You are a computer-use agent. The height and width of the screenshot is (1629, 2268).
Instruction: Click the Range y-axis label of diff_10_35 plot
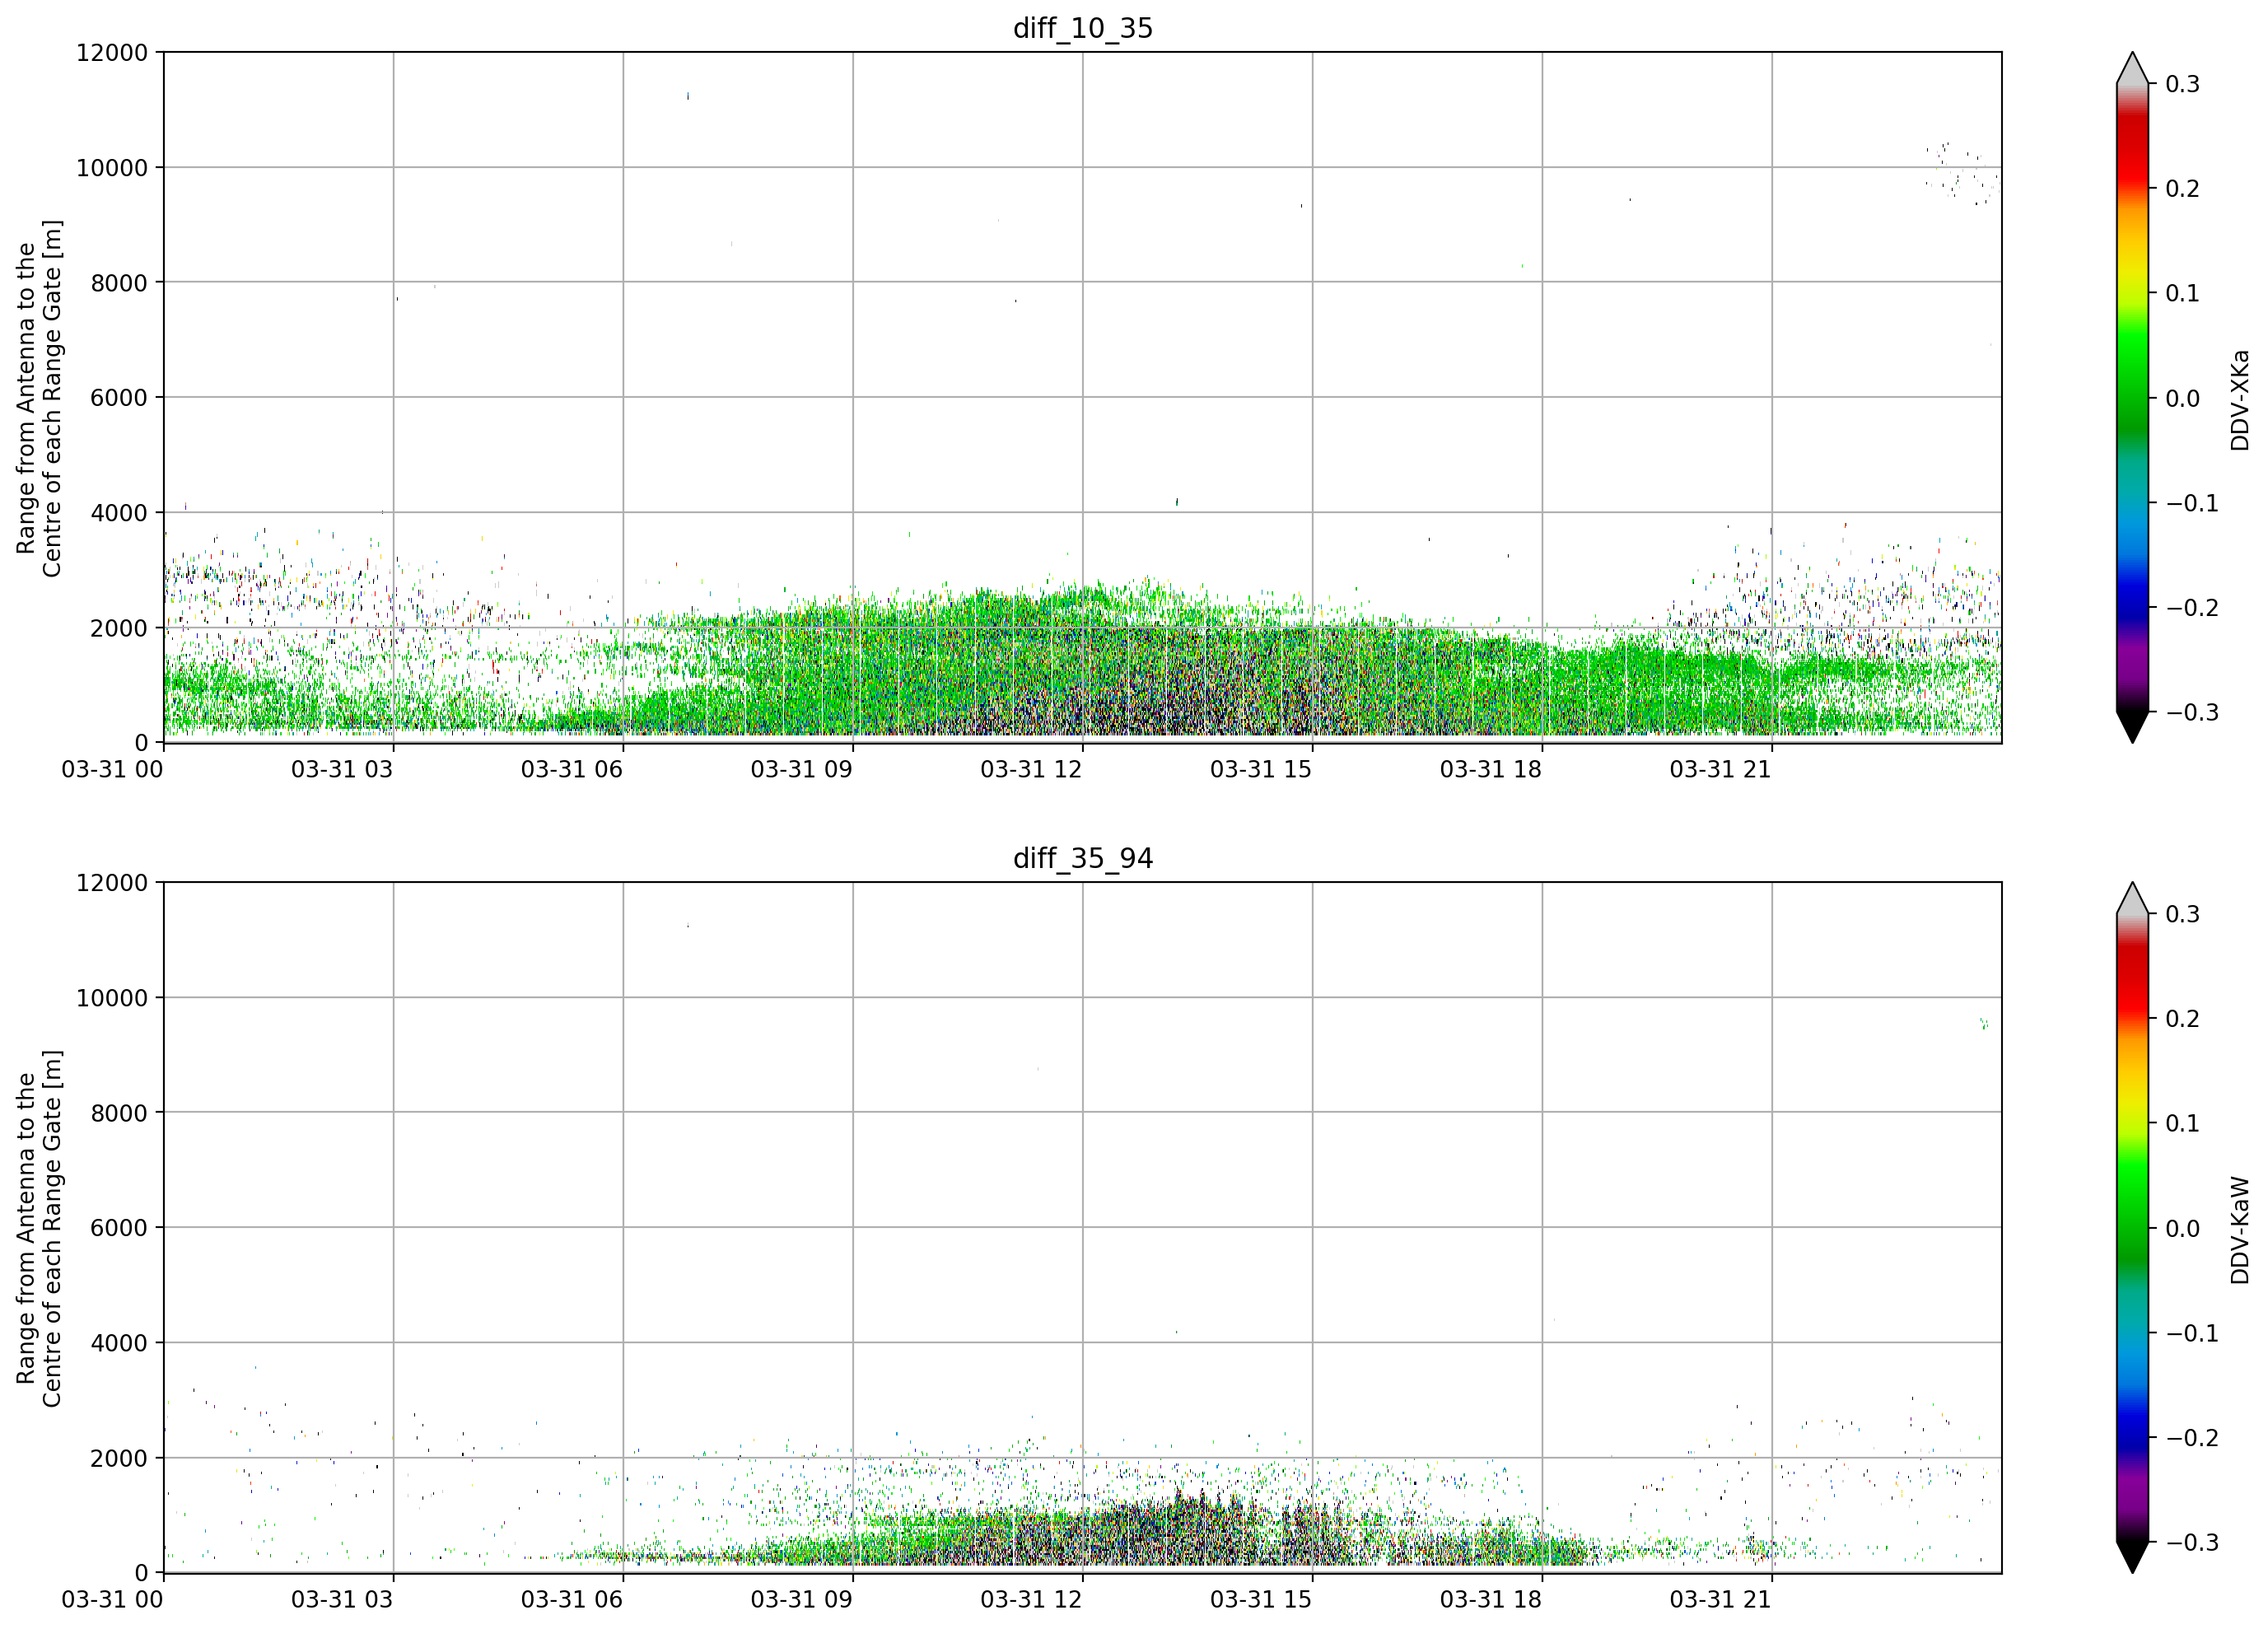39,398
